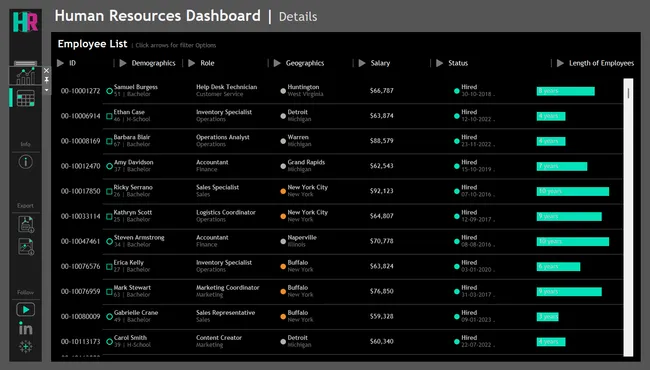Screen dimensions: 650x370
Task: Click the gray location dot next to Huntington
Action: click(283, 91)
